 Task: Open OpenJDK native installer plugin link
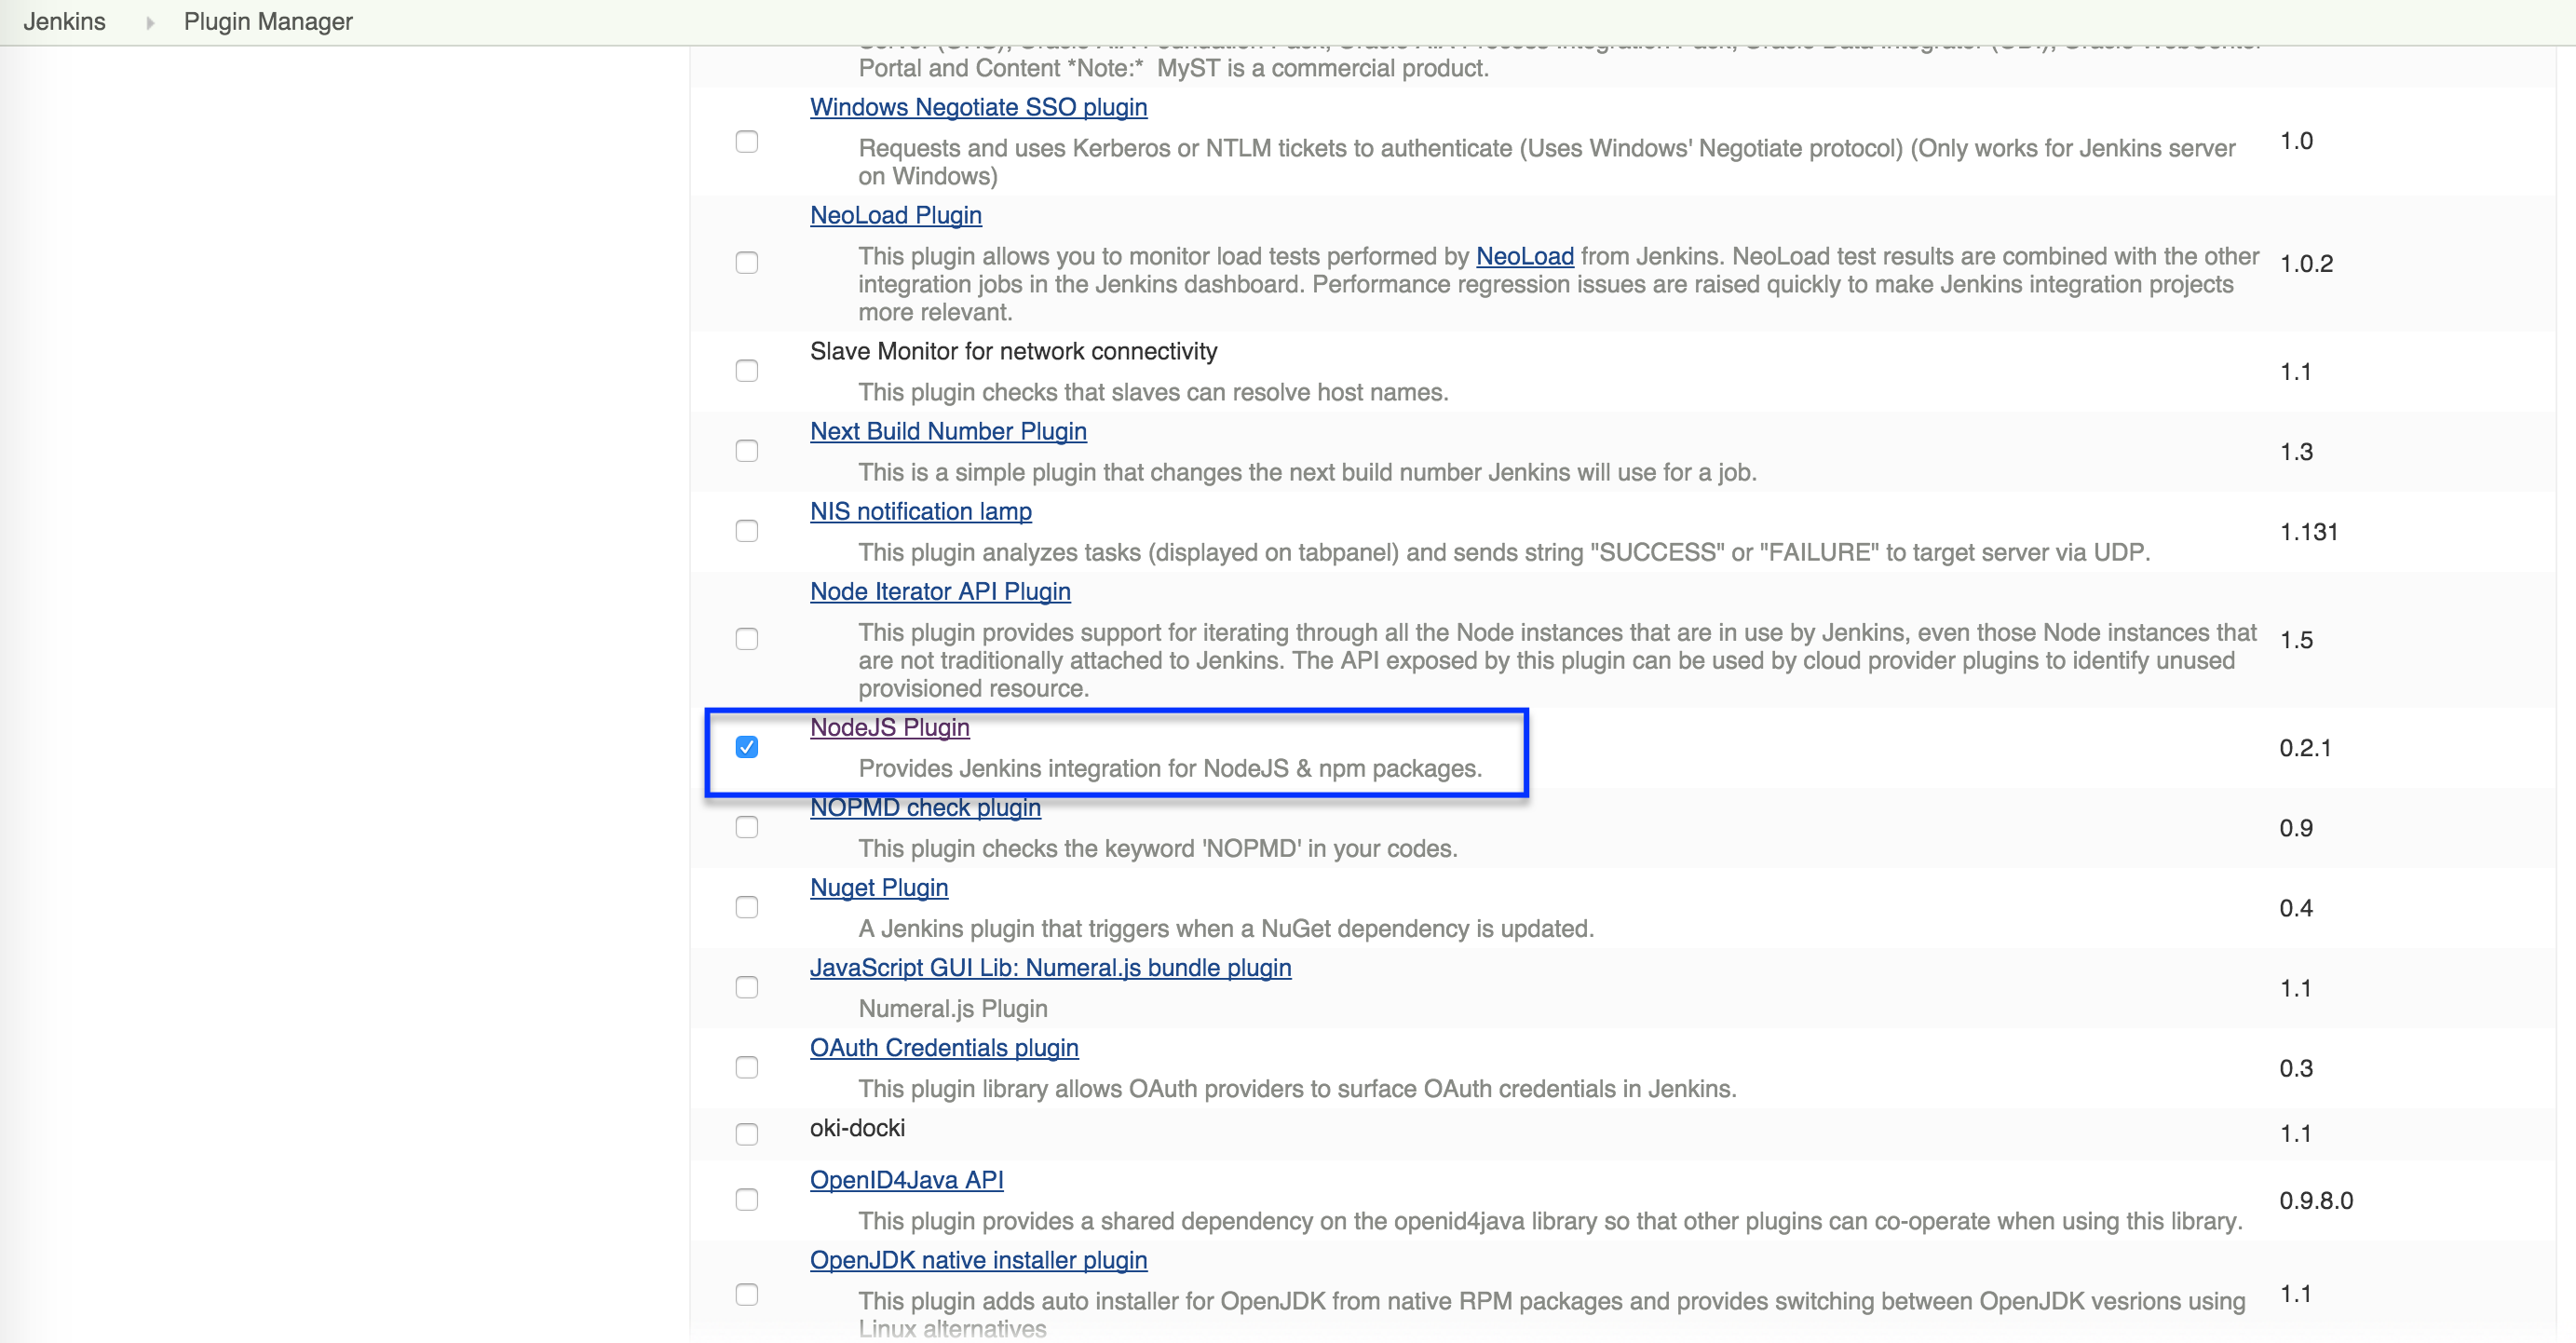[x=977, y=1259]
